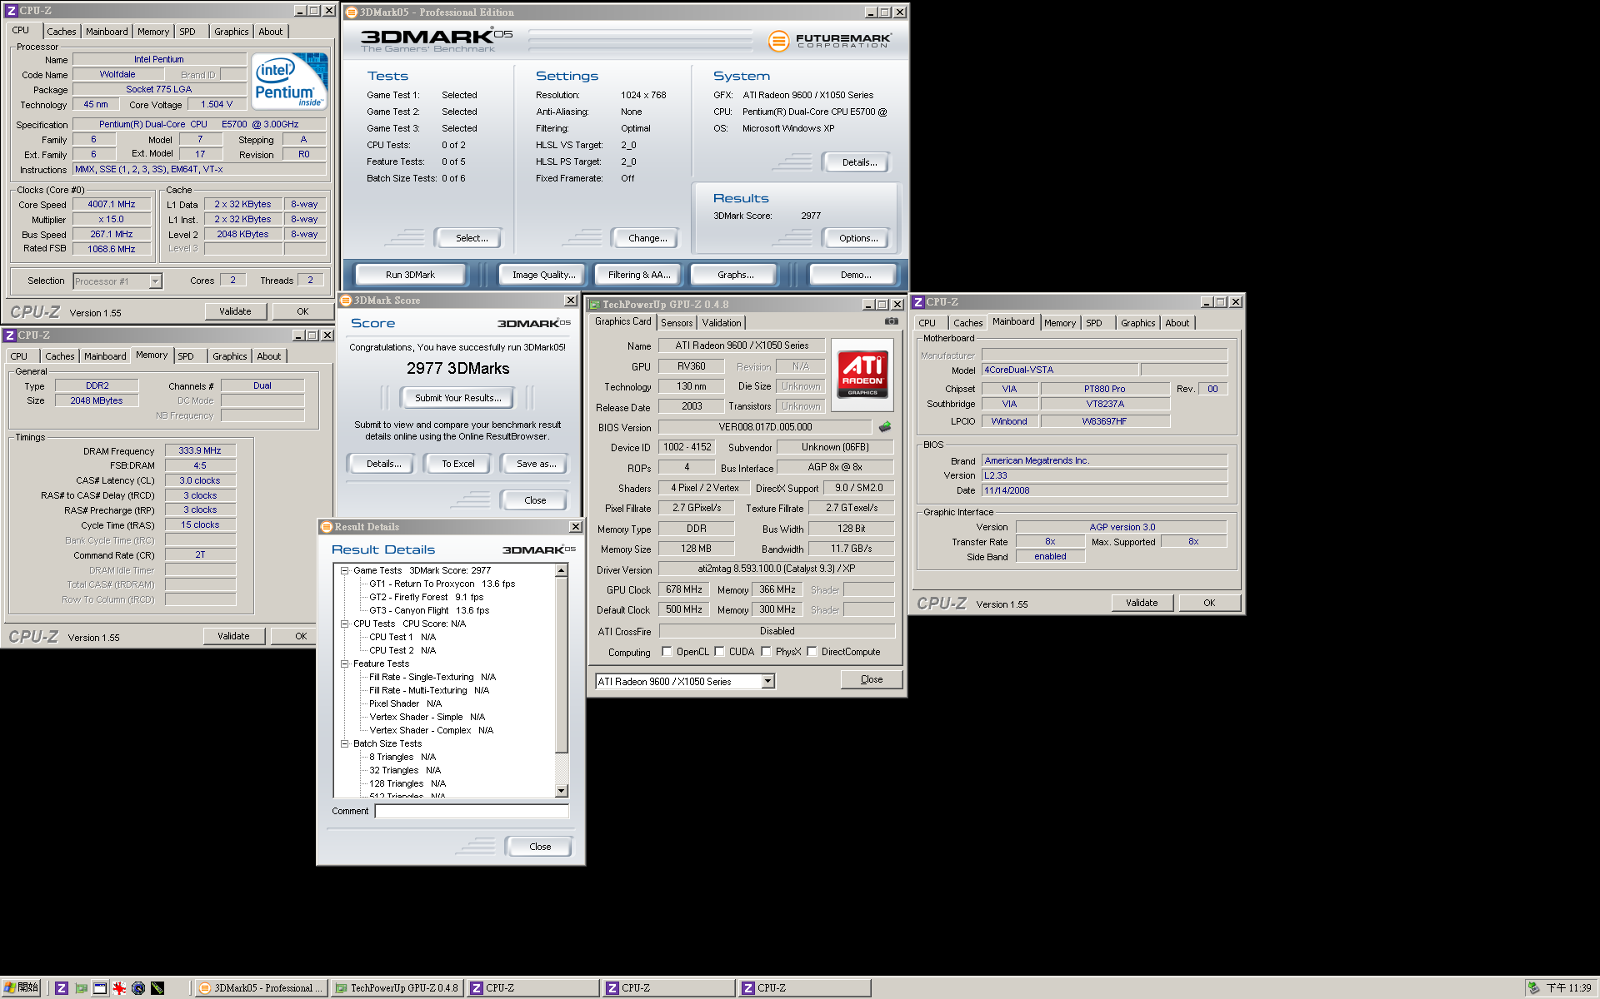Click the 3DMark Score window title icon
The image size is (1600, 999).
(x=345, y=300)
